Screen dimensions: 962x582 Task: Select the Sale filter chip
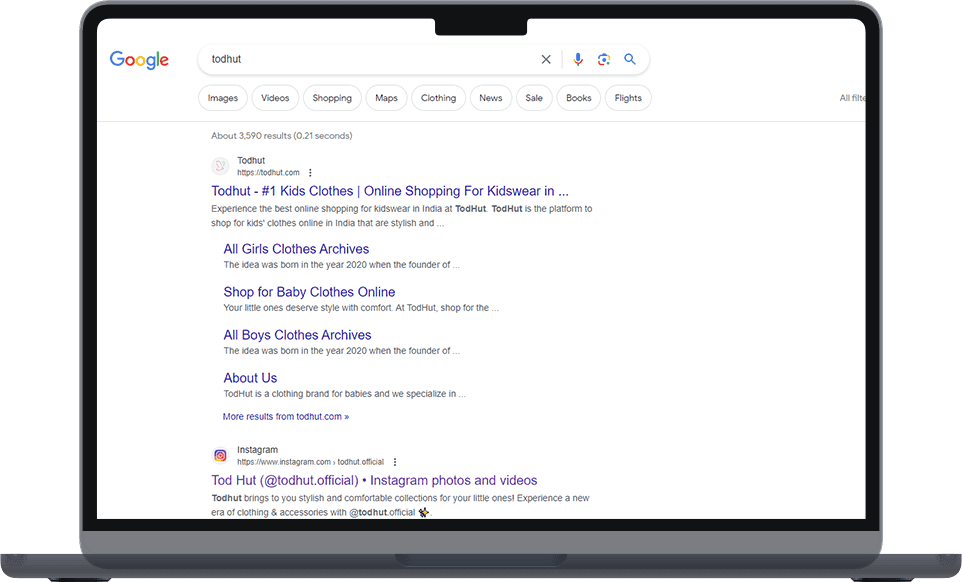534,98
